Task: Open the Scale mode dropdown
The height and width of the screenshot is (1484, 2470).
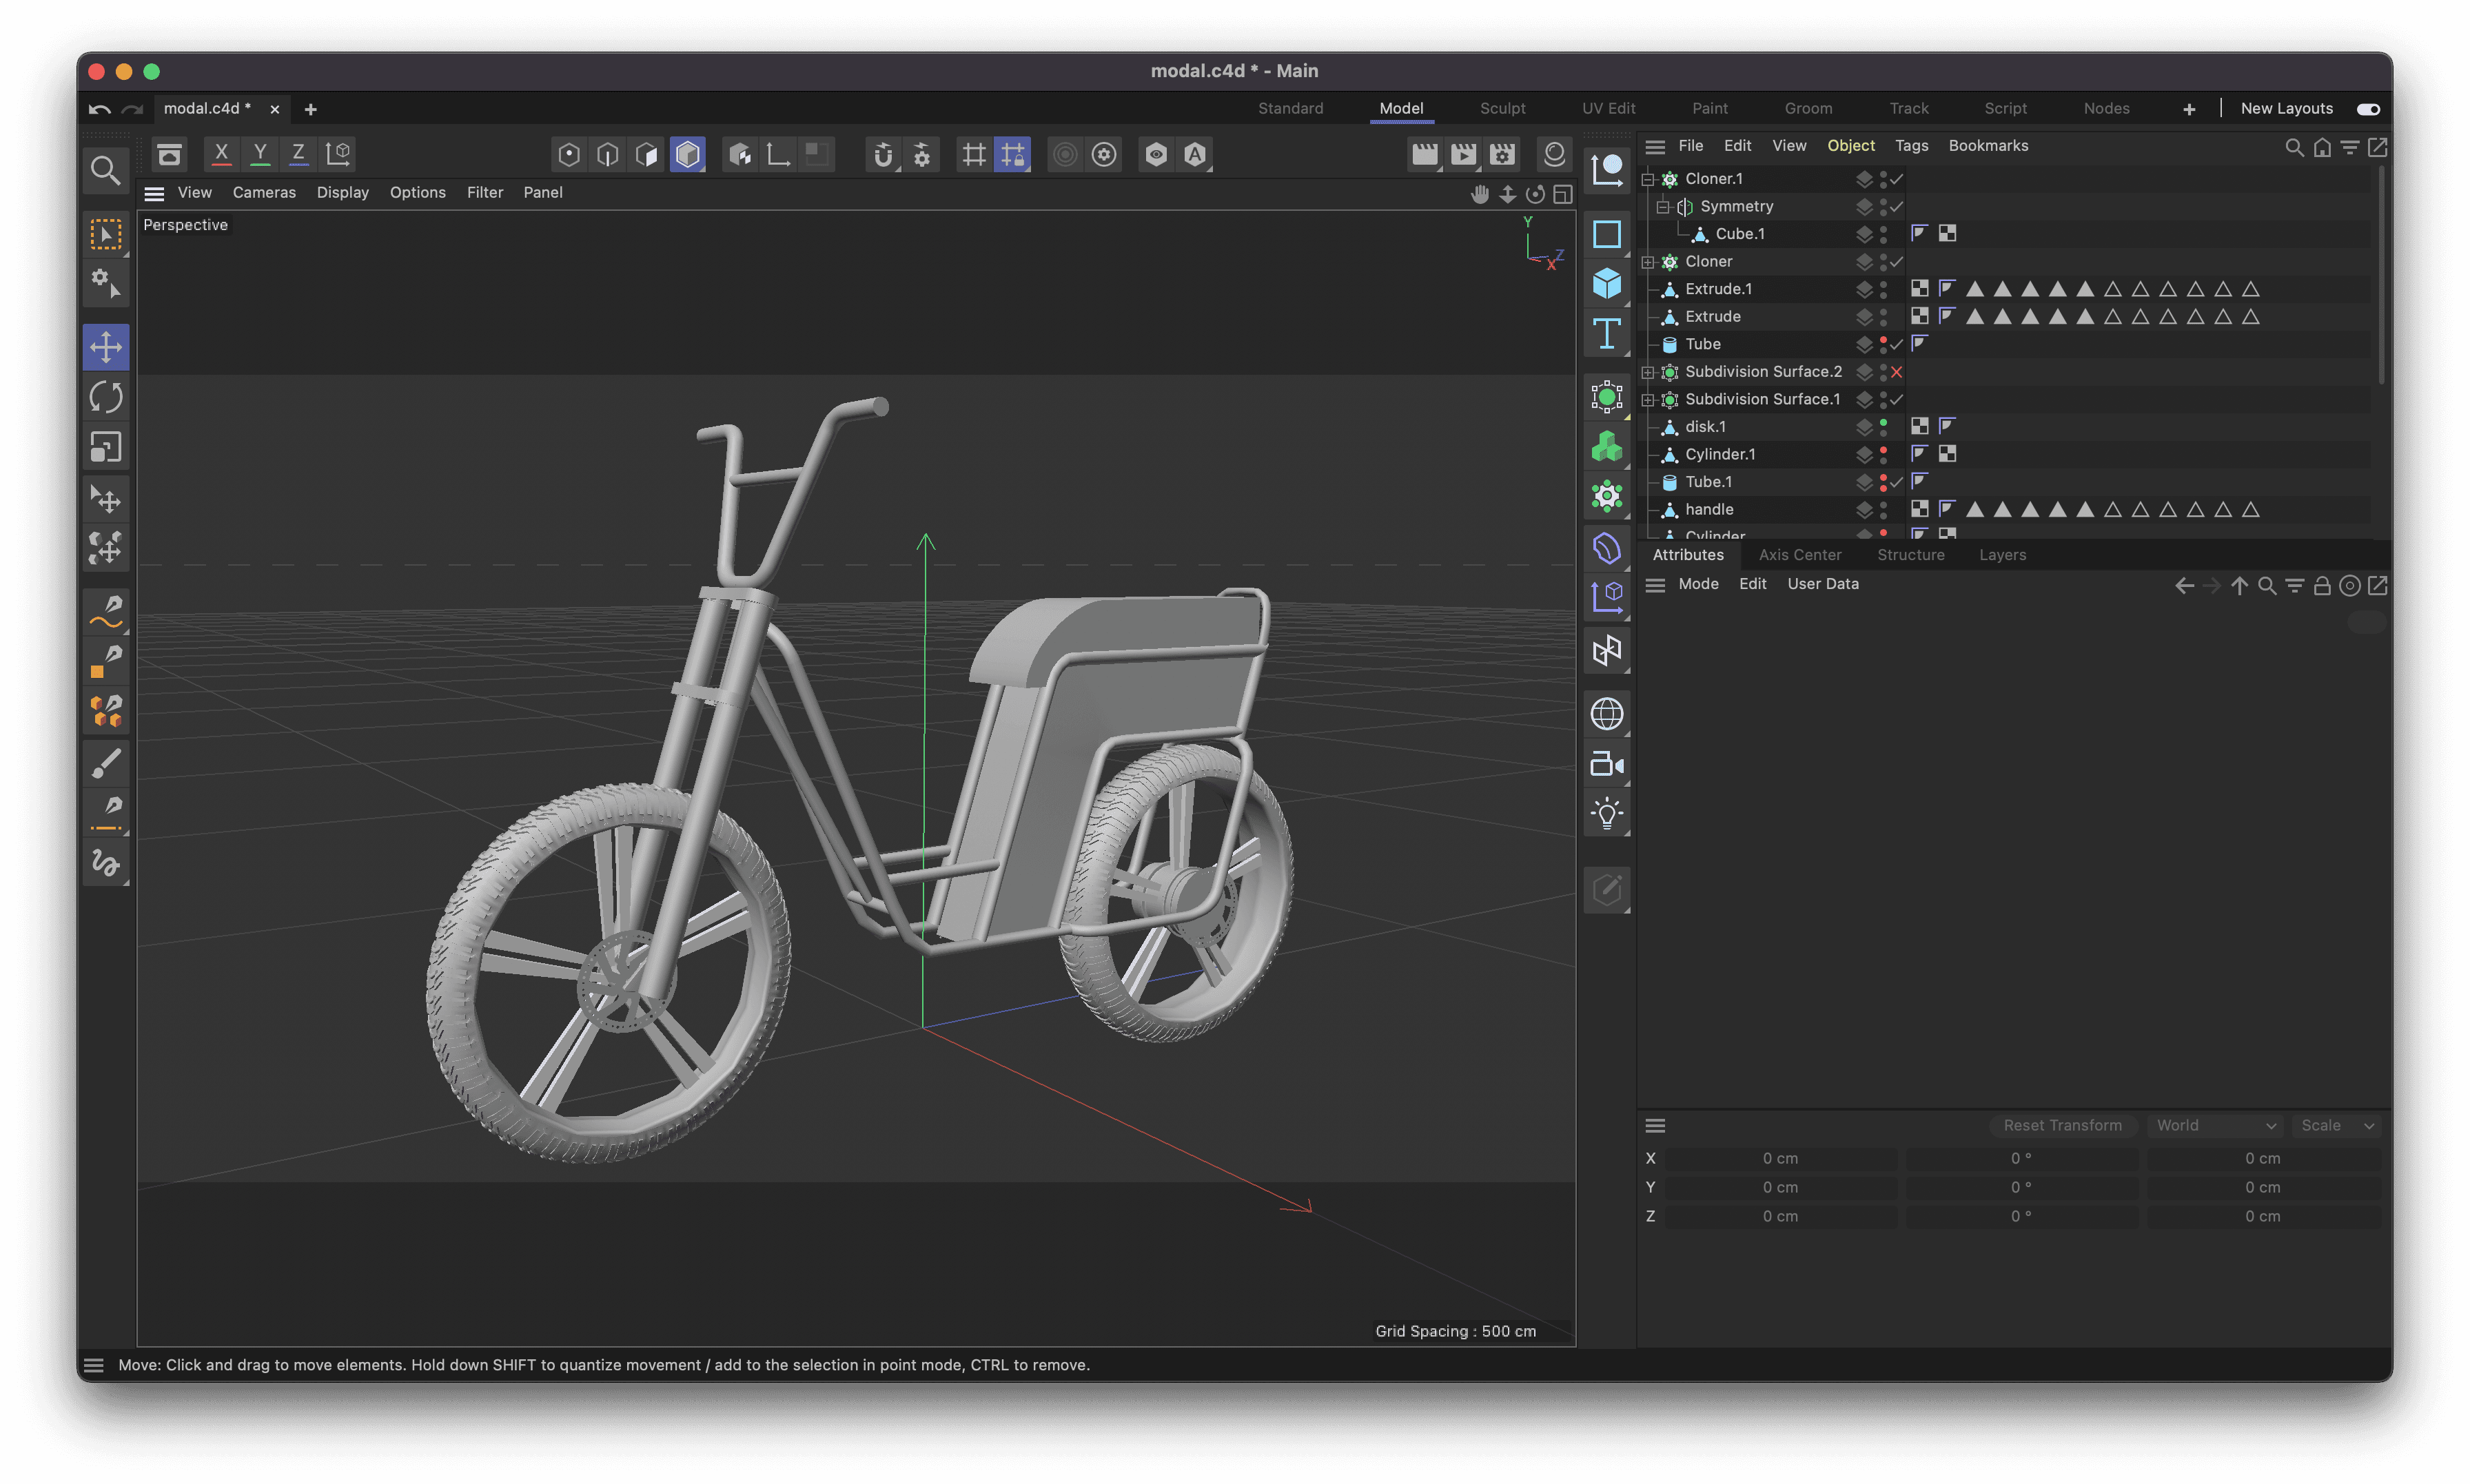Action: pyautogui.click(x=2336, y=1125)
